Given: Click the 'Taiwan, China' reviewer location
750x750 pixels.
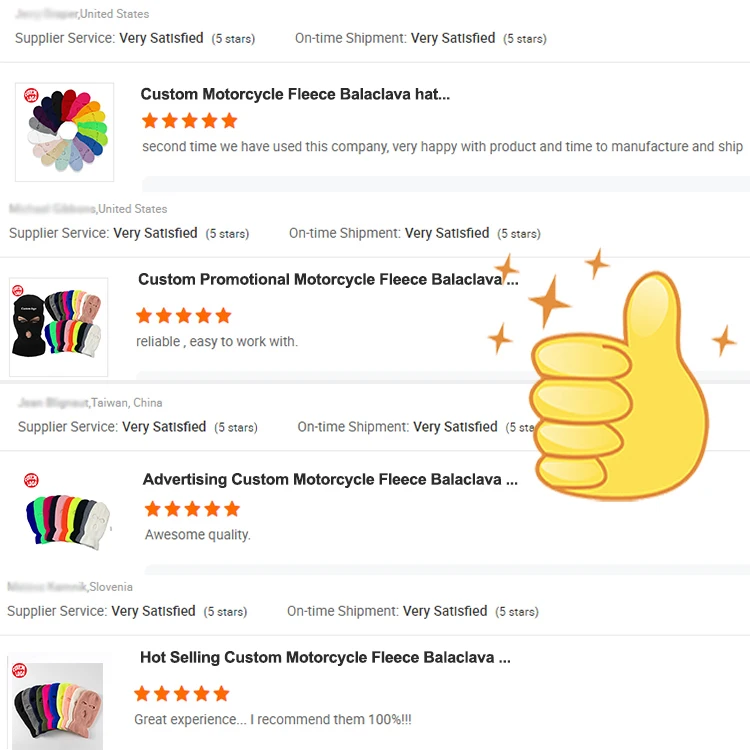Looking at the screenshot, I should pyautogui.click(x=126, y=403).
